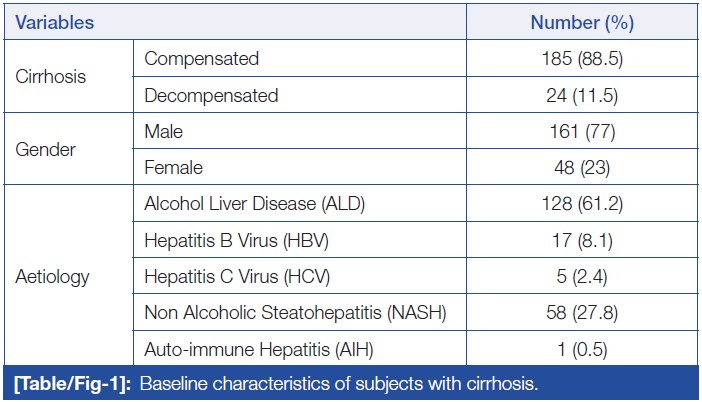This screenshot has height=402, width=702.
Task: Click the Male cell
Action: (164, 132)
